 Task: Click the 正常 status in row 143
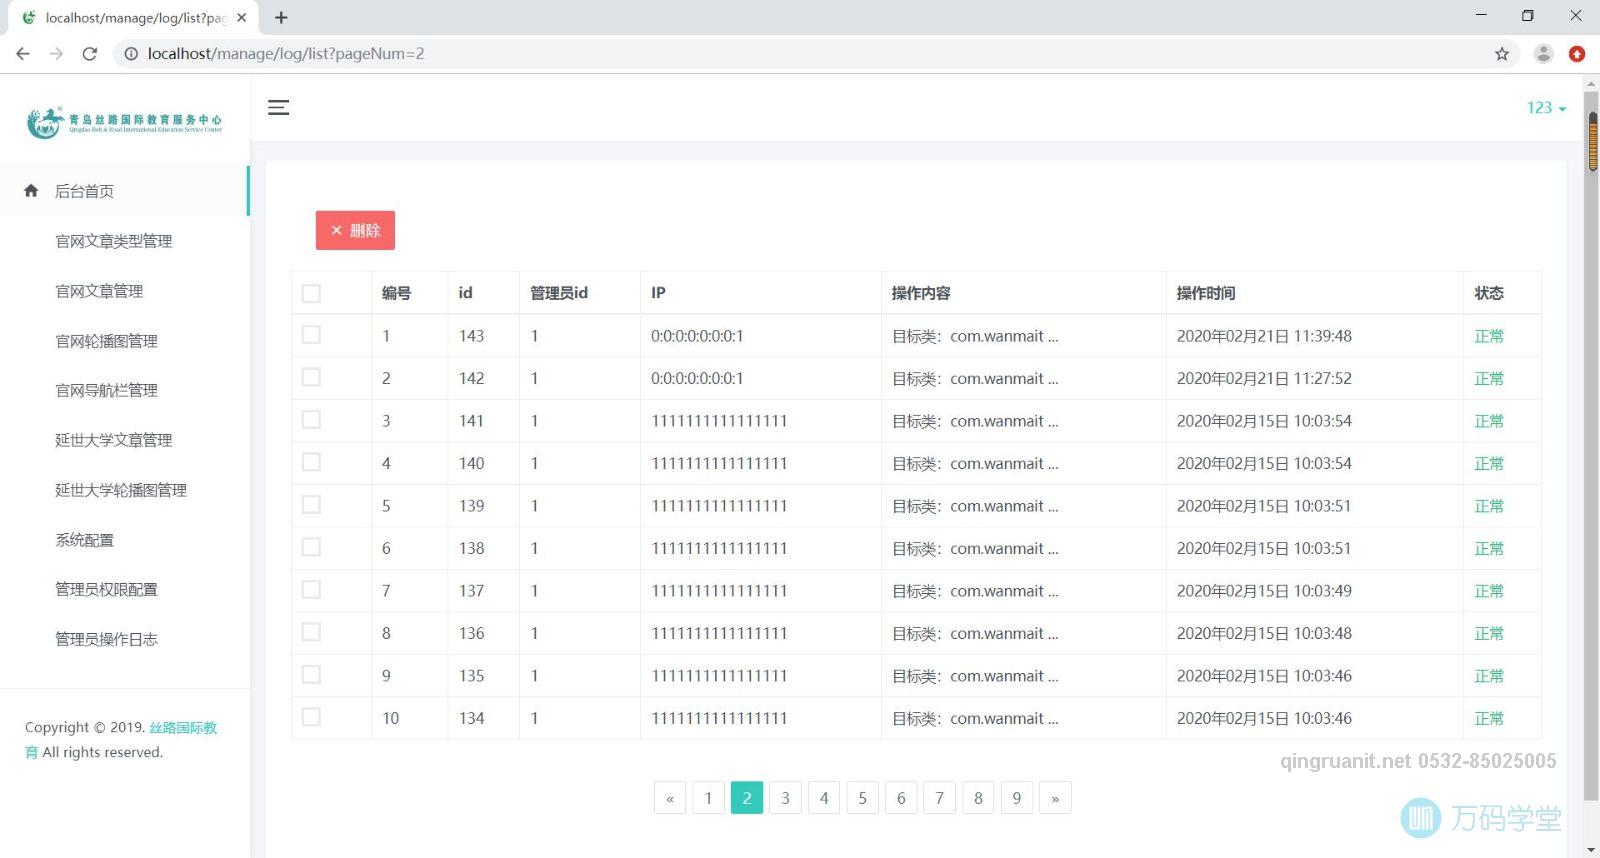[x=1489, y=336]
